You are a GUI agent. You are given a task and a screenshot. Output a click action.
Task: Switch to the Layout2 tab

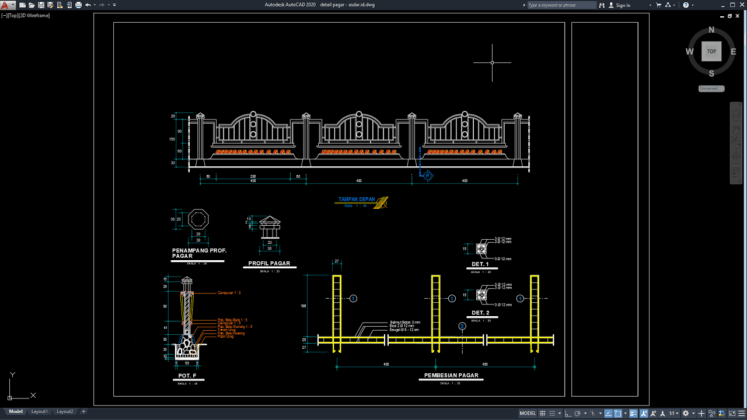pos(65,411)
